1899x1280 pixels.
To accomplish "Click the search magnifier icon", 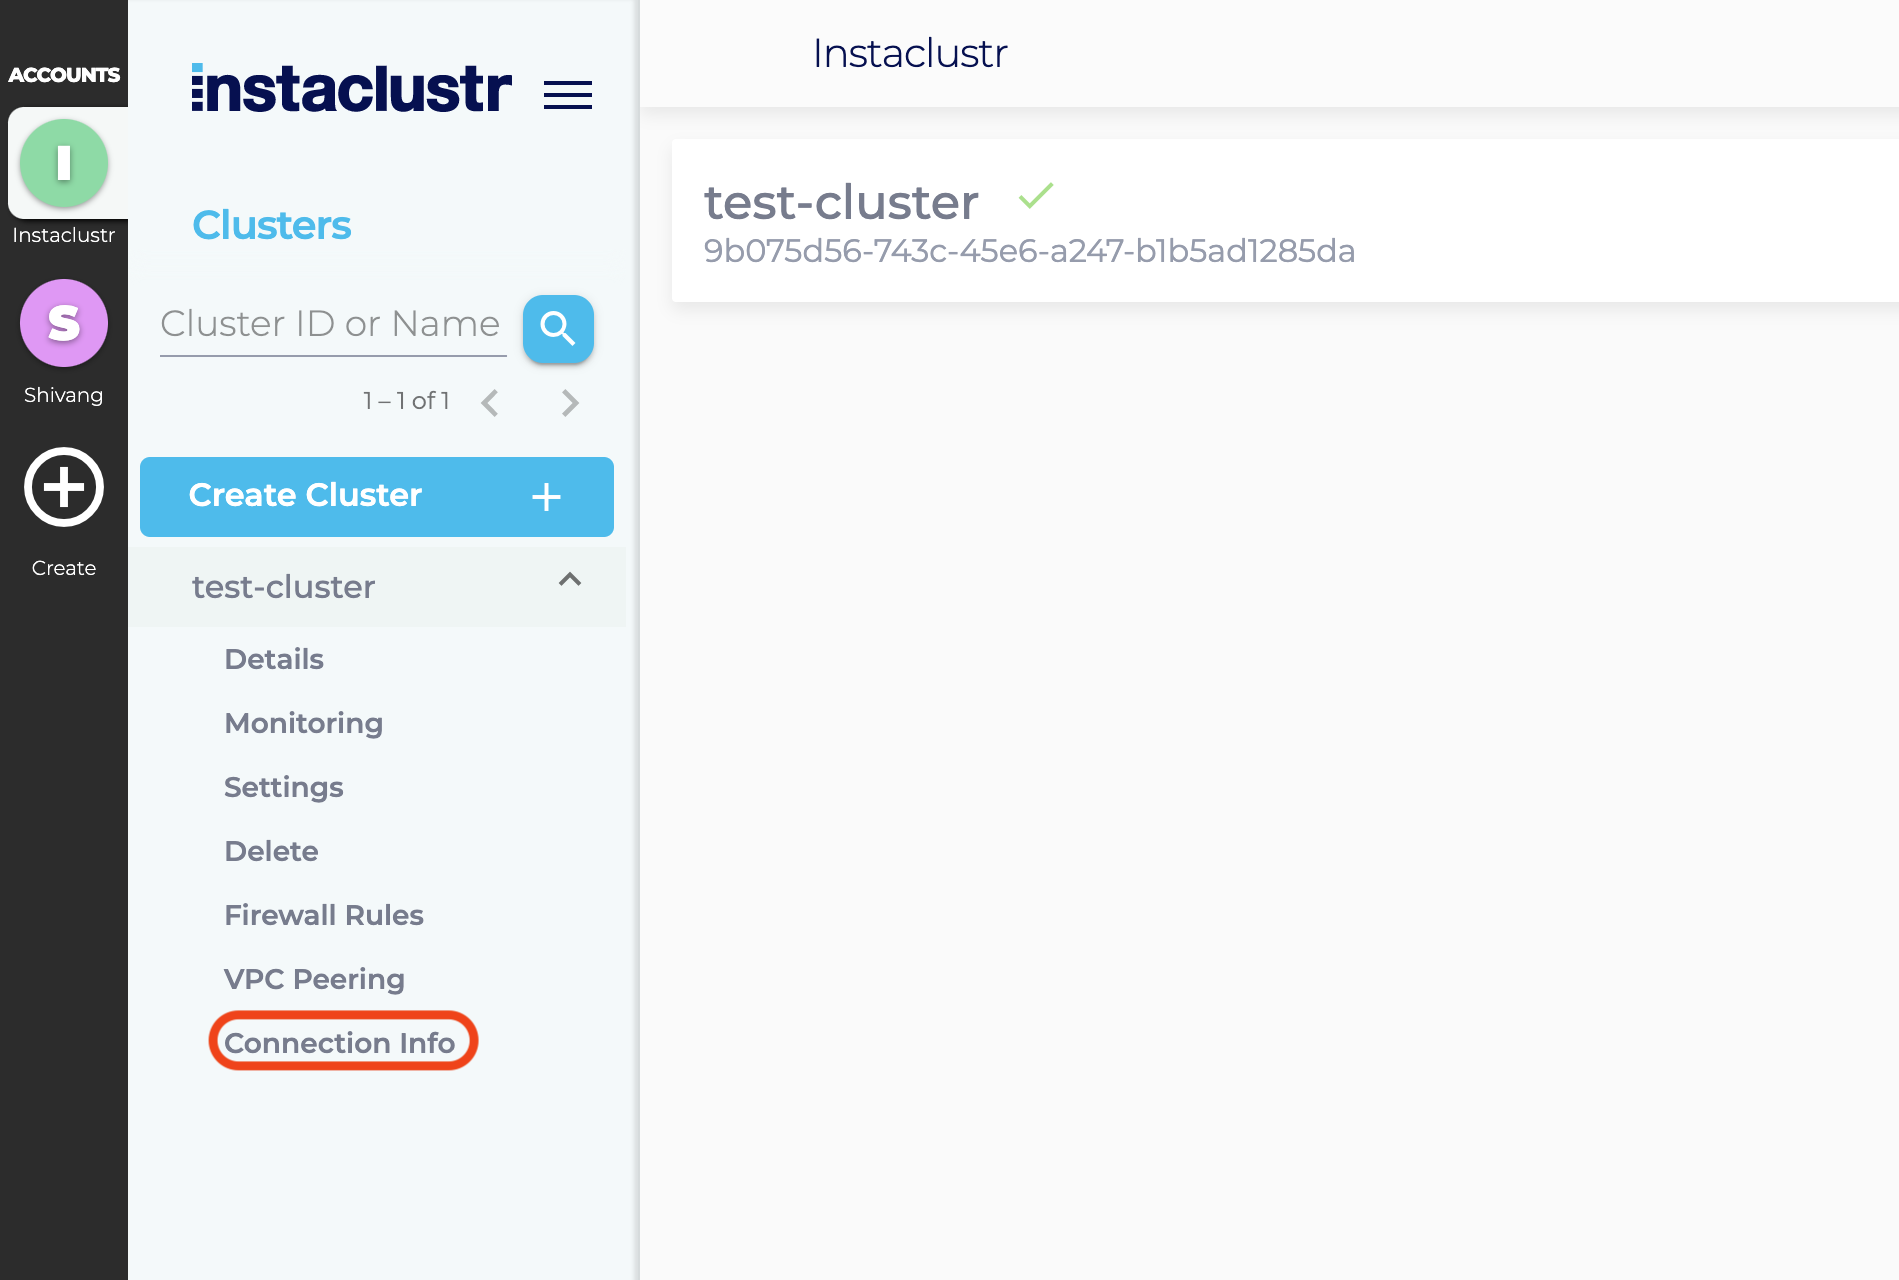I will 558,329.
